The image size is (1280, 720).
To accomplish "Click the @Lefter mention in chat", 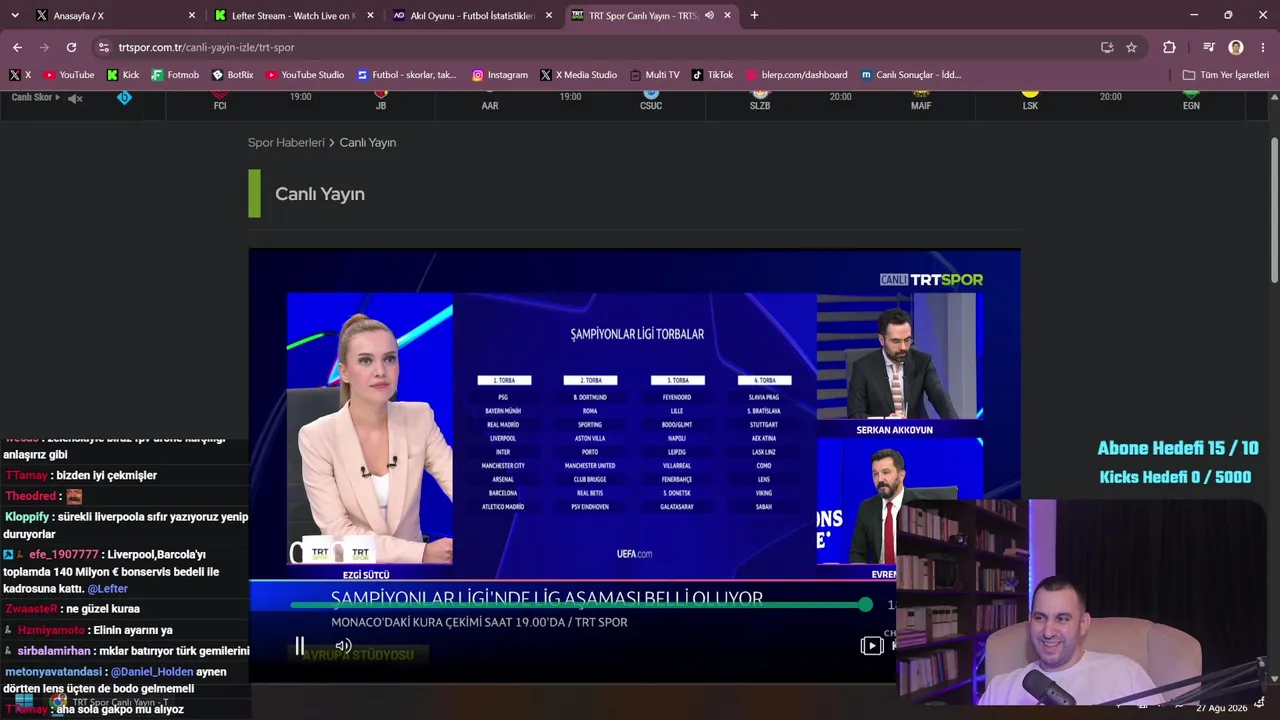I will click(x=107, y=589).
